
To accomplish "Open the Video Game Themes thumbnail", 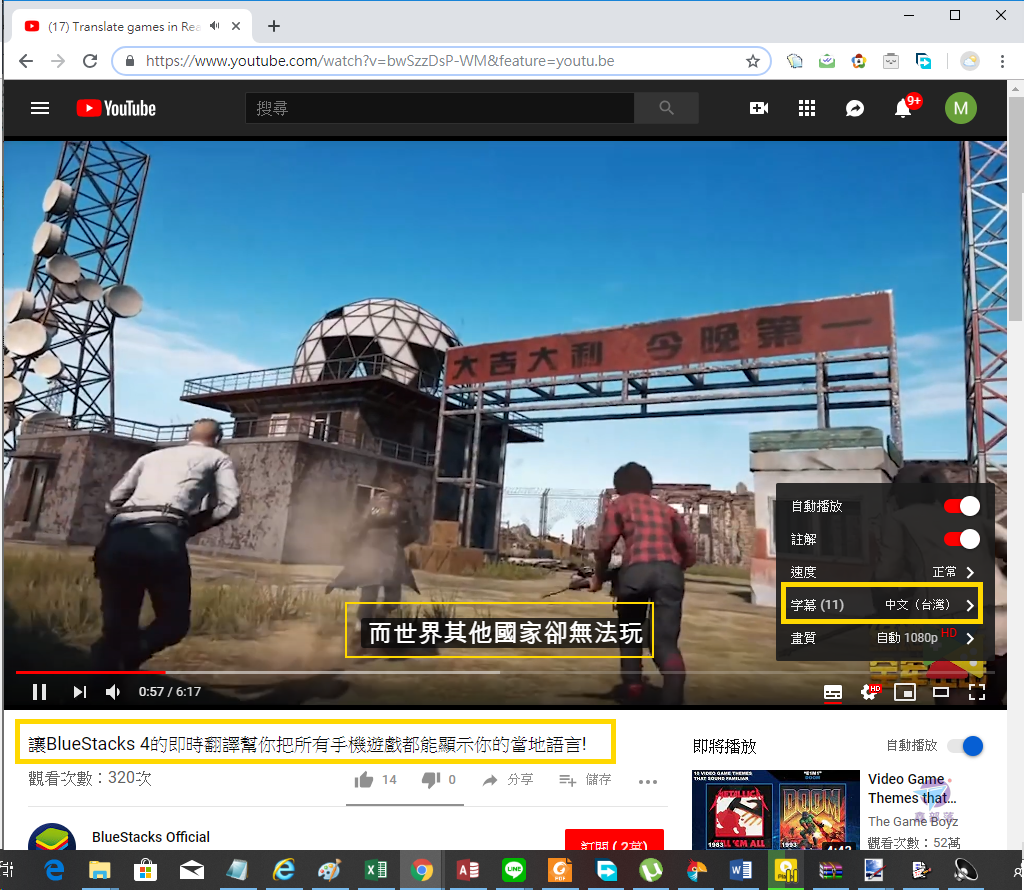I will click(x=775, y=810).
